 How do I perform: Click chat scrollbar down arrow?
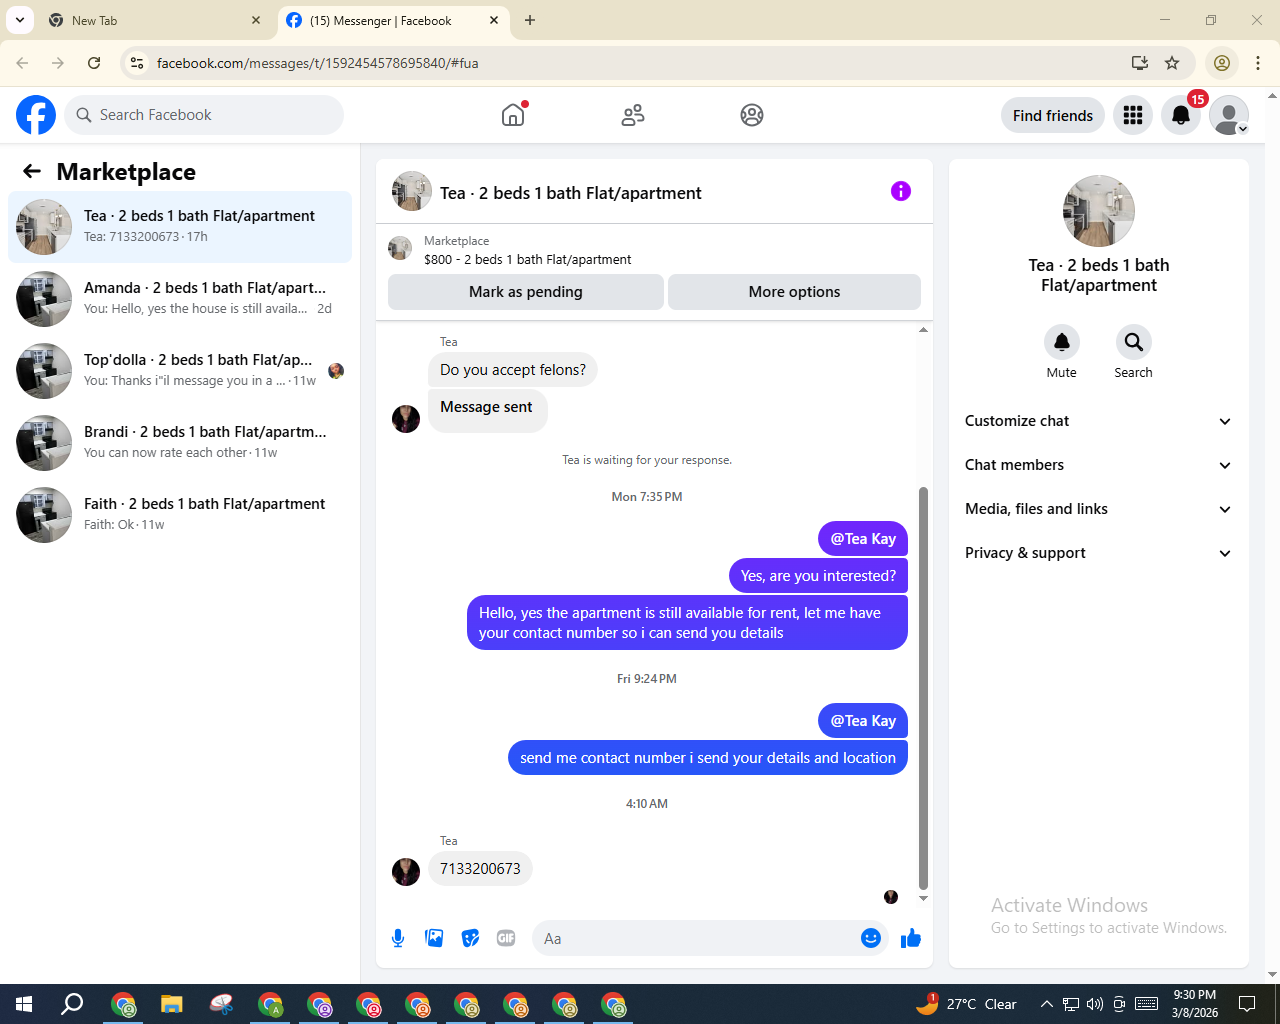click(x=923, y=898)
